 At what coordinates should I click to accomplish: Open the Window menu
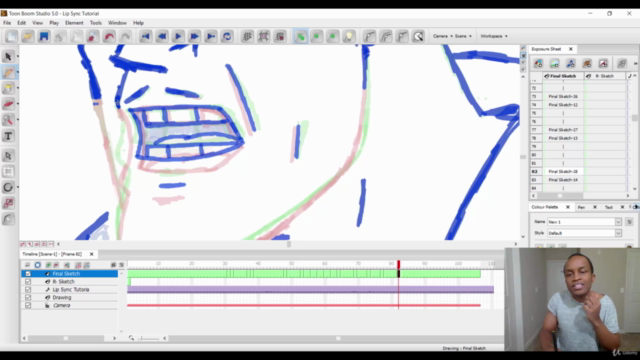(x=117, y=23)
